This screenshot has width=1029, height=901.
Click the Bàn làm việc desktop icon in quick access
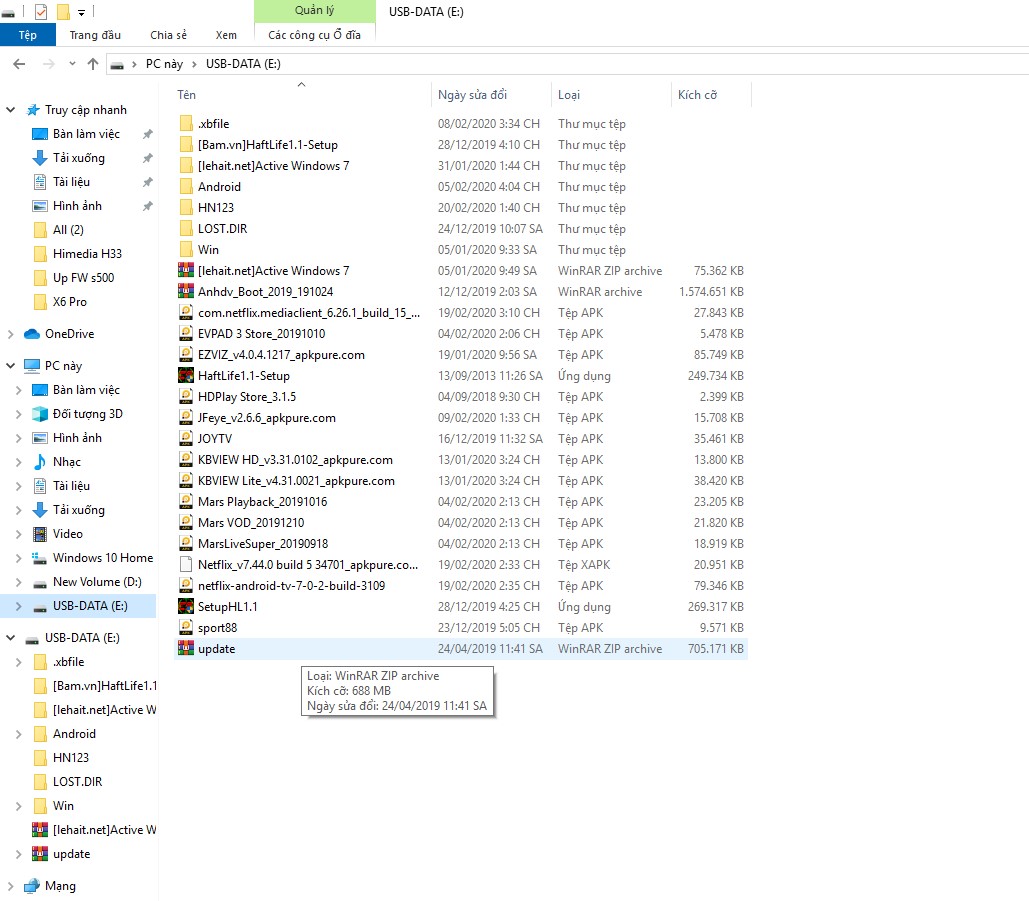click(40, 134)
